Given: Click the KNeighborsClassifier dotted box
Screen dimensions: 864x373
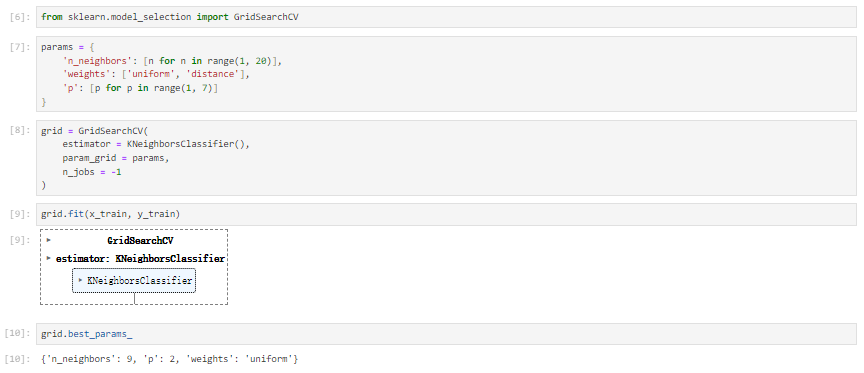Looking at the screenshot, I should (x=134, y=280).
